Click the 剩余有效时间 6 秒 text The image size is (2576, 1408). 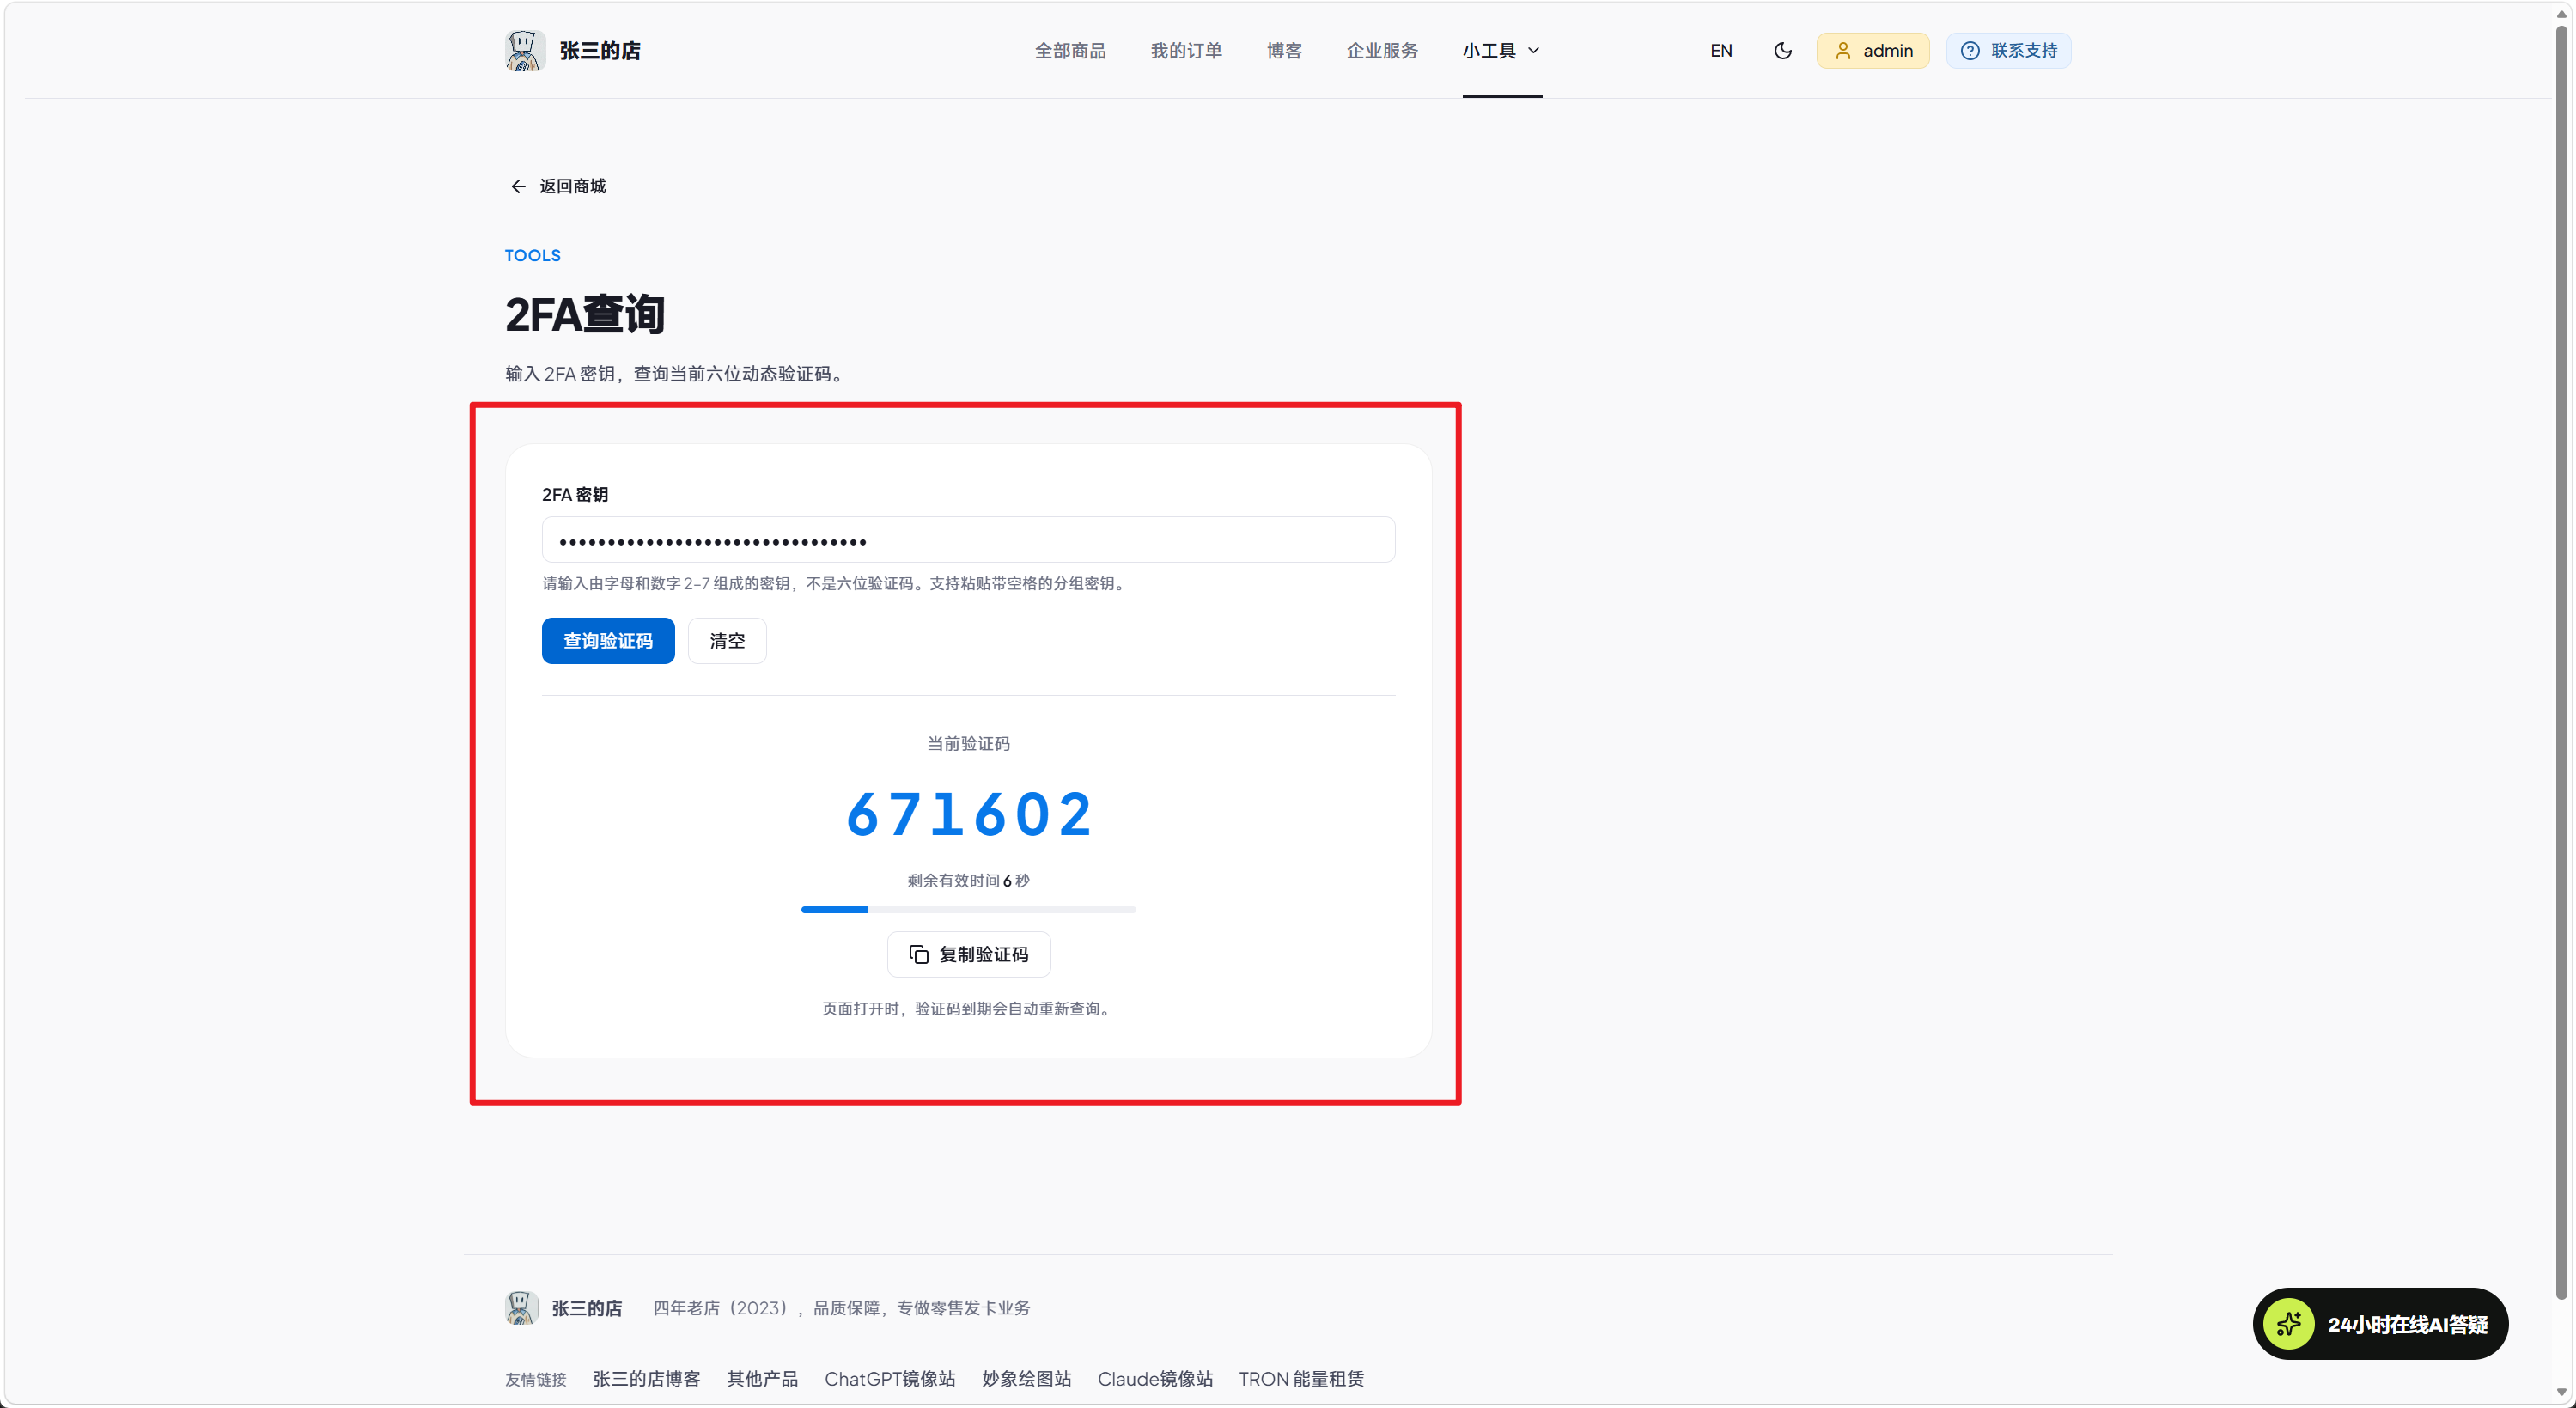[x=968, y=880]
